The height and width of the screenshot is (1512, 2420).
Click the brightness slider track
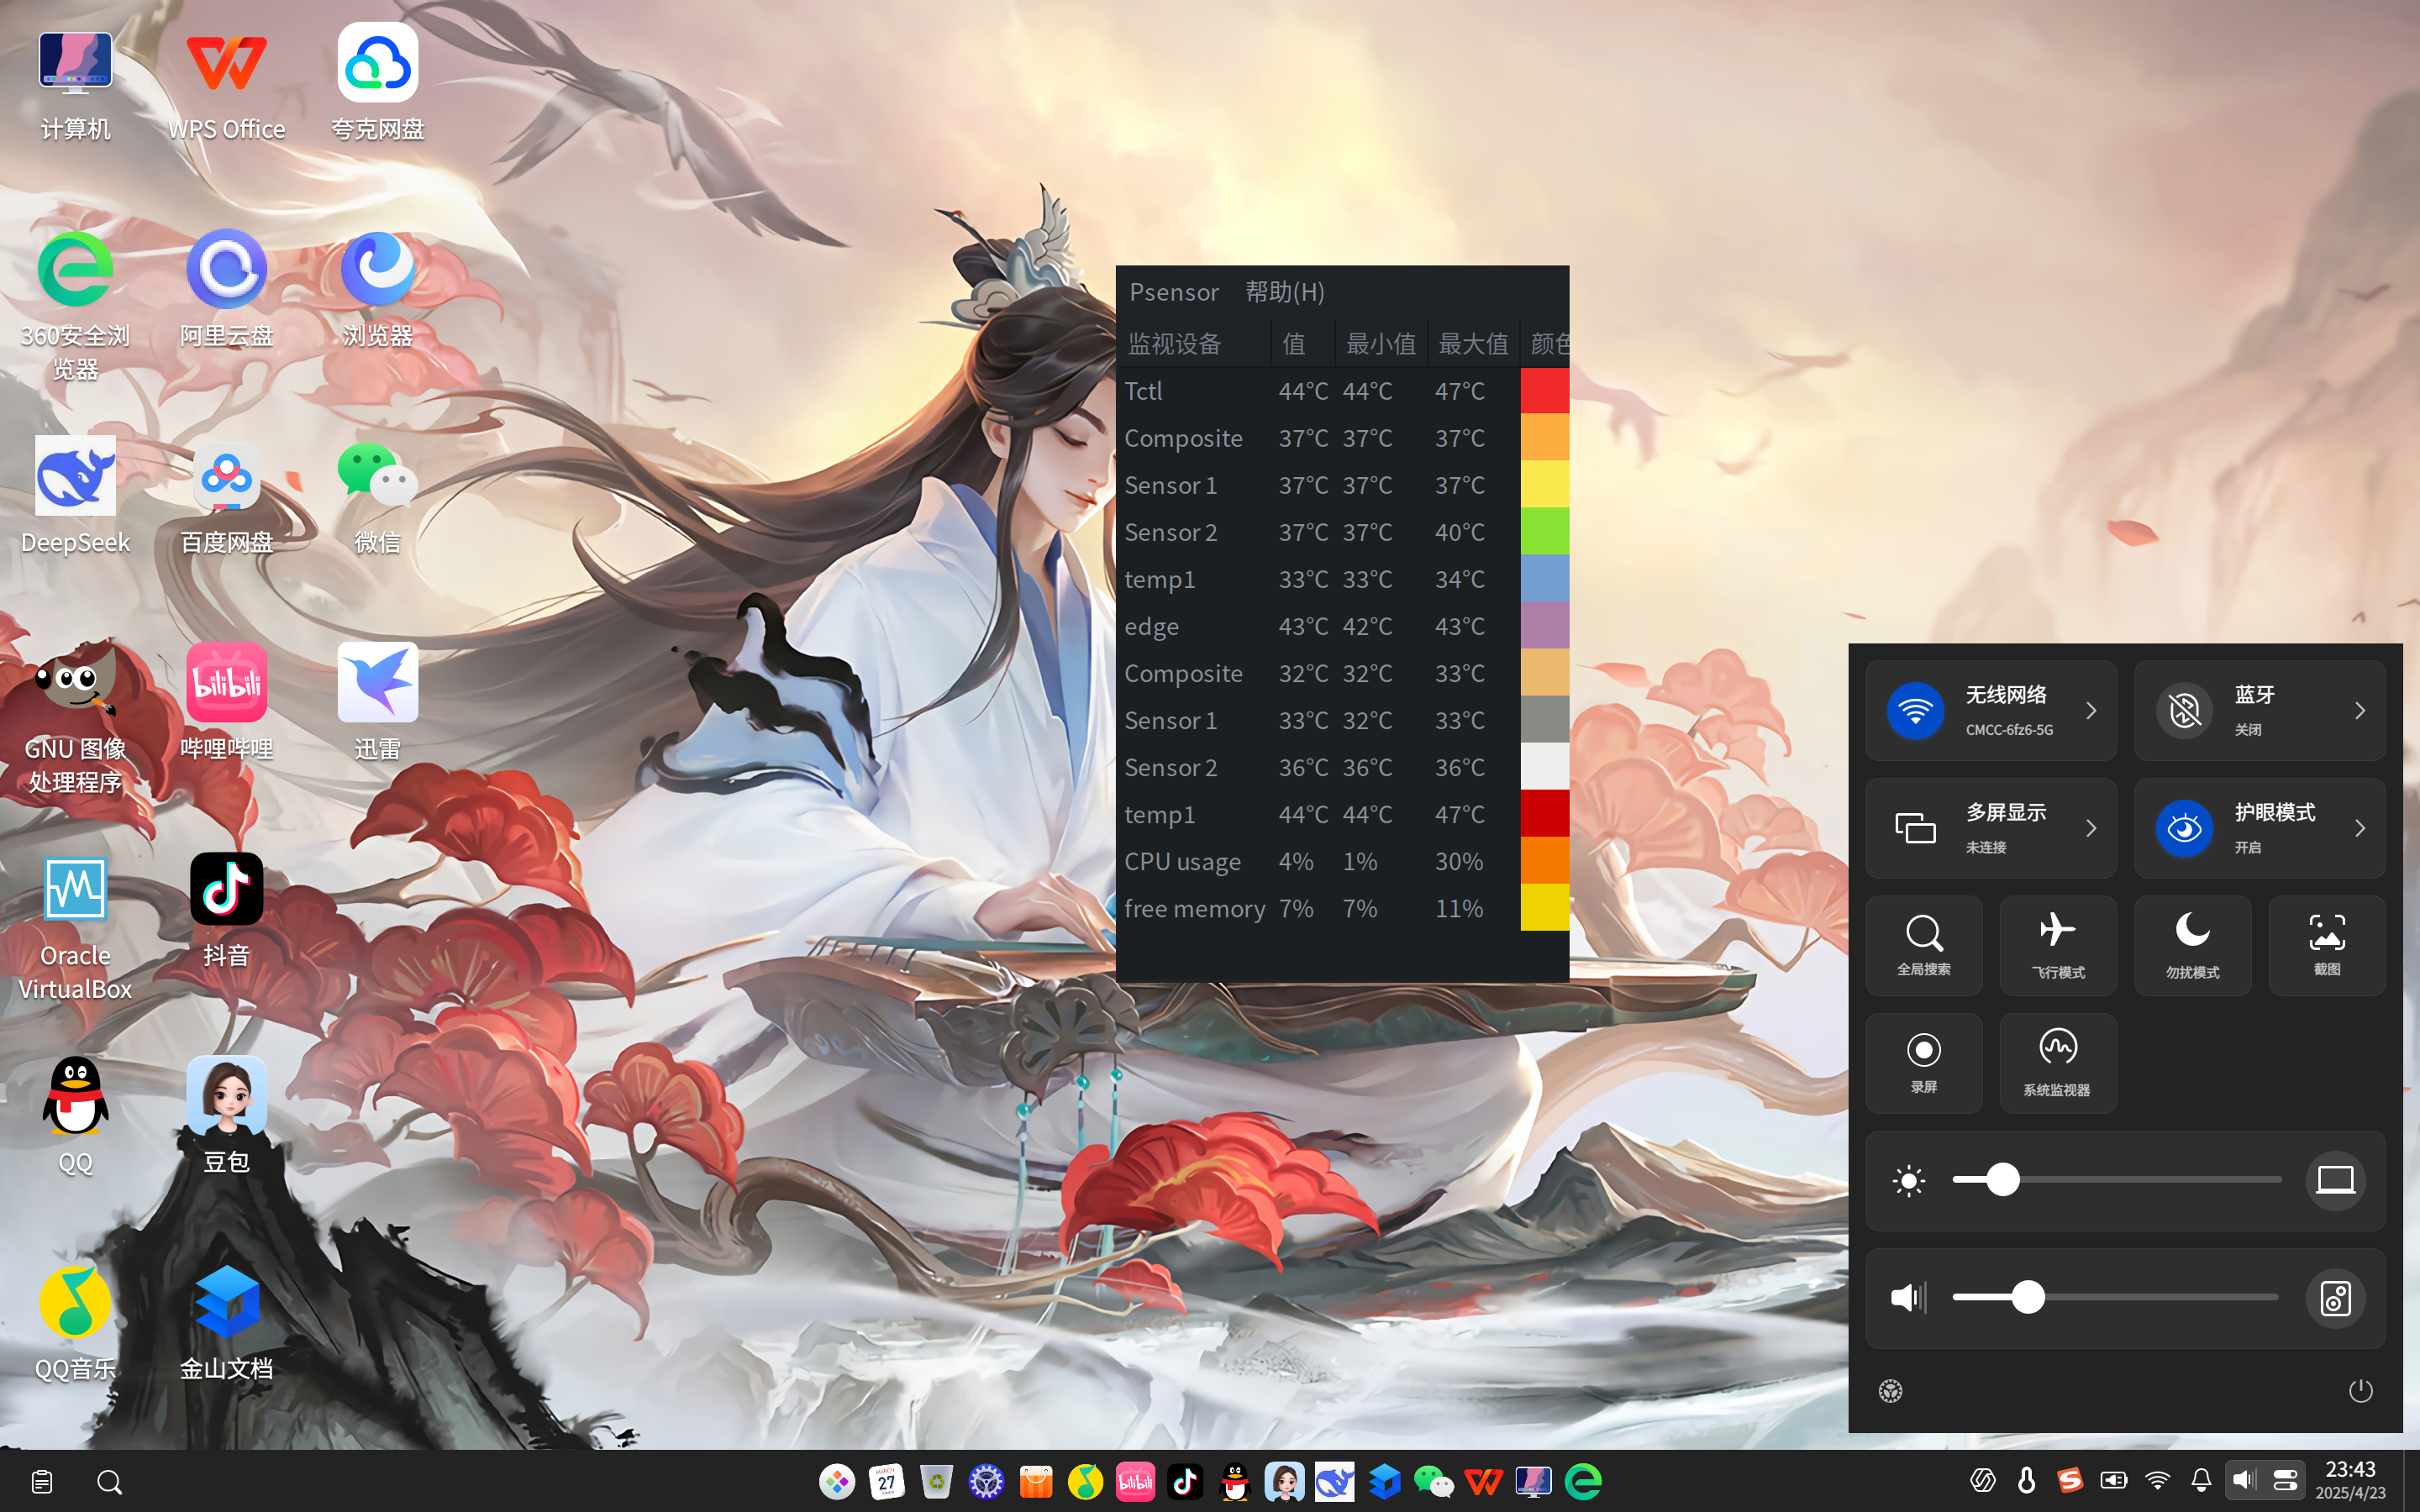2116,1180
